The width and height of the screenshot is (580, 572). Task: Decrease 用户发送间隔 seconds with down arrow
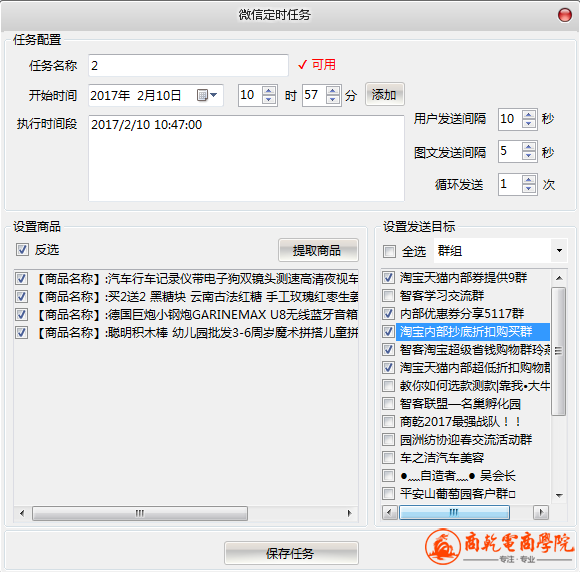click(529, 124)
